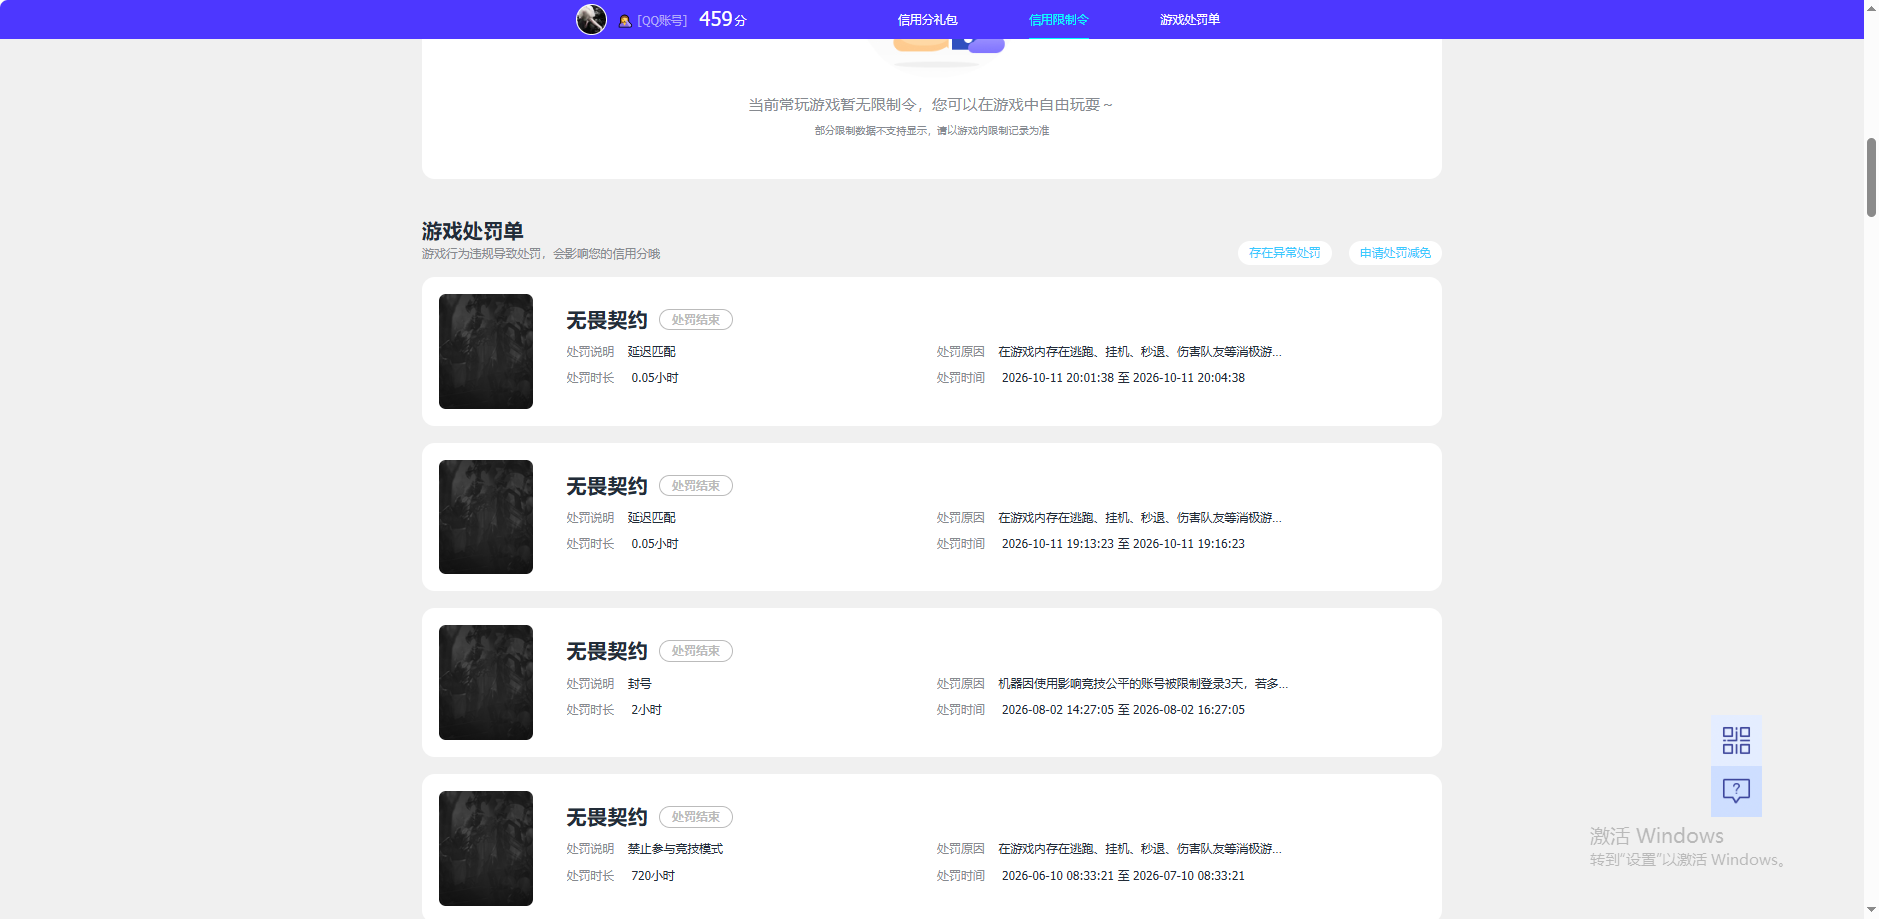Click the 存在异常处罚 button
Image resolution: width=1879 pixels, height=919 pixels.
coord(1284,253)
